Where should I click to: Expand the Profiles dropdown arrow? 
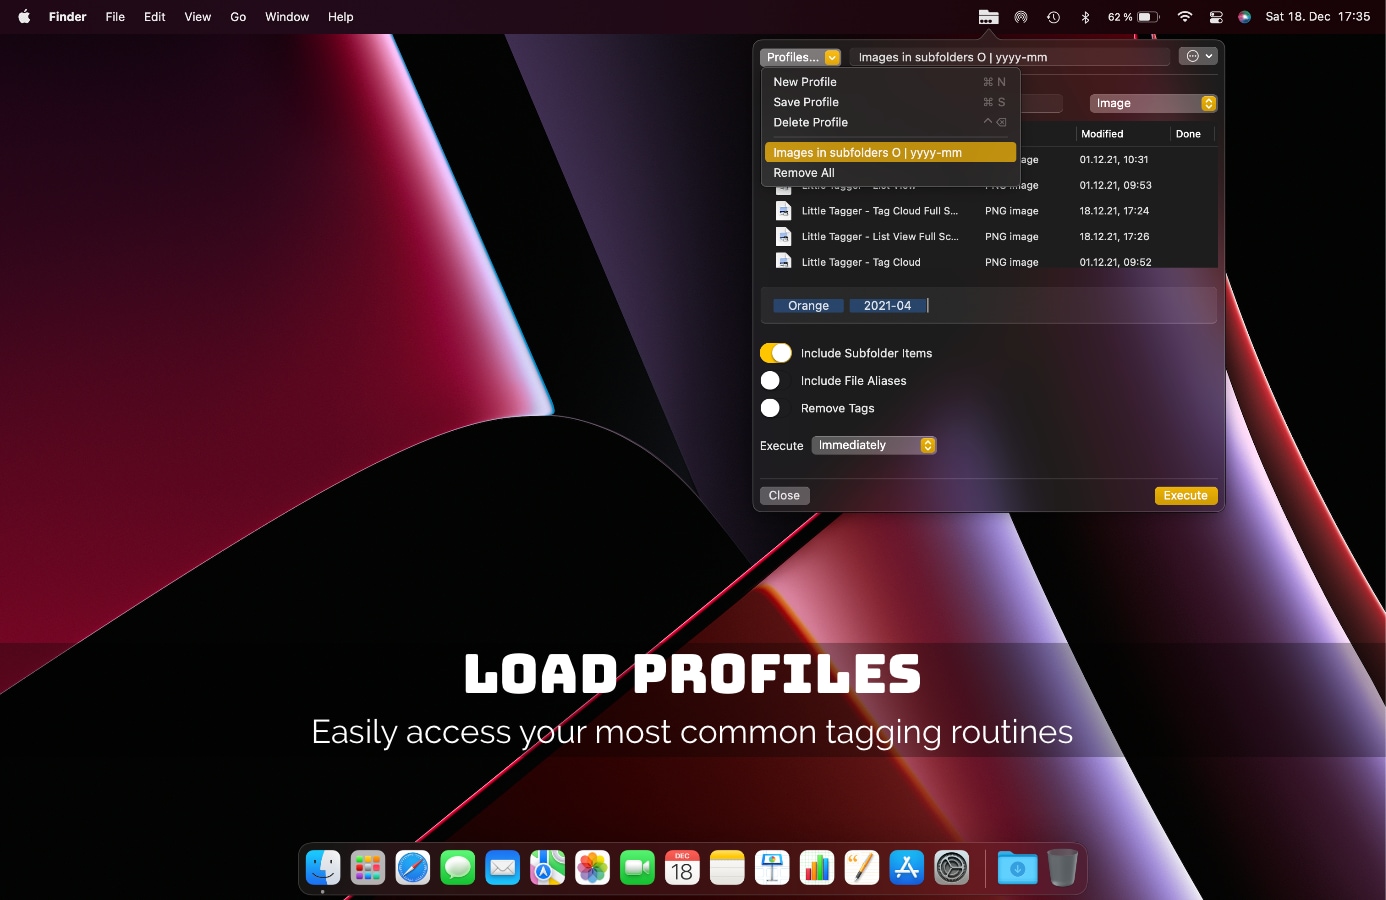click(831, 56)
